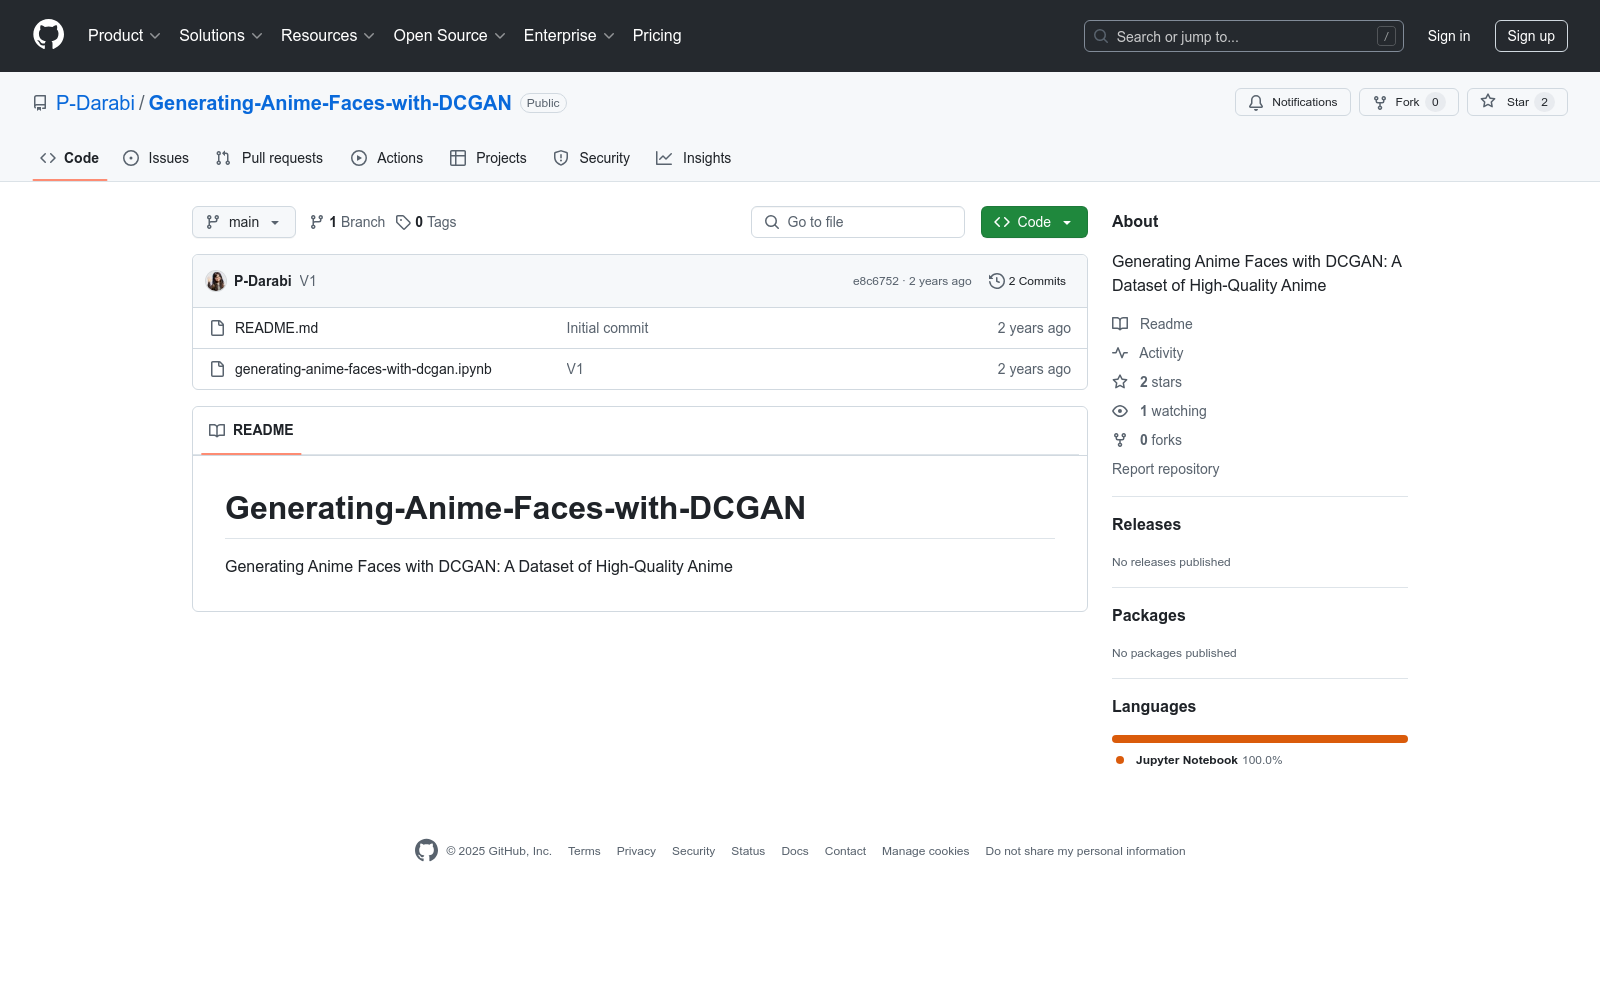This screenshot has height=1000, width=1600.
Task: Click the fork icon beside 0 forks
Action: tap(1120, 440)
